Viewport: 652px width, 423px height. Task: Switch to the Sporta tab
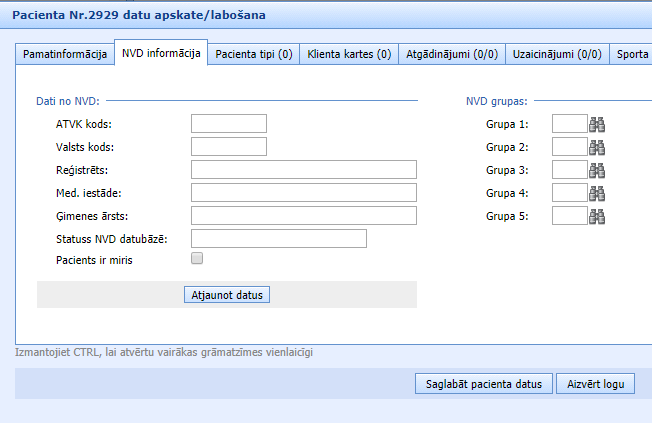[x=632, y=54]
